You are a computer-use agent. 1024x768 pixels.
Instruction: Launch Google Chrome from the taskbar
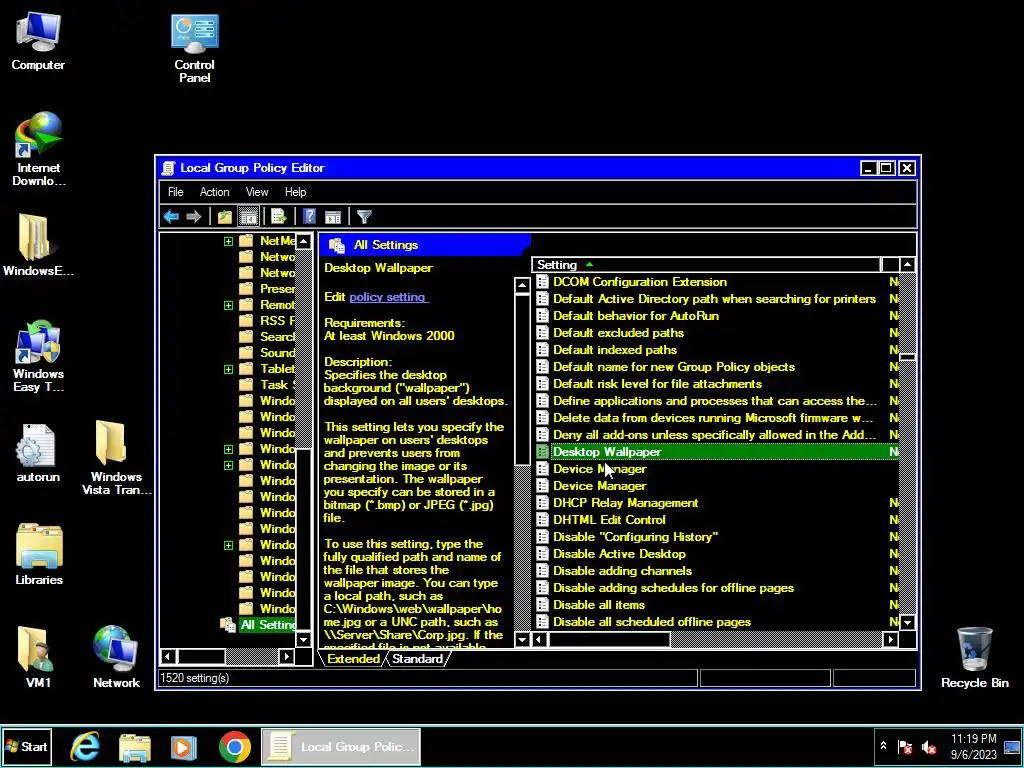(x=235, y=747)
